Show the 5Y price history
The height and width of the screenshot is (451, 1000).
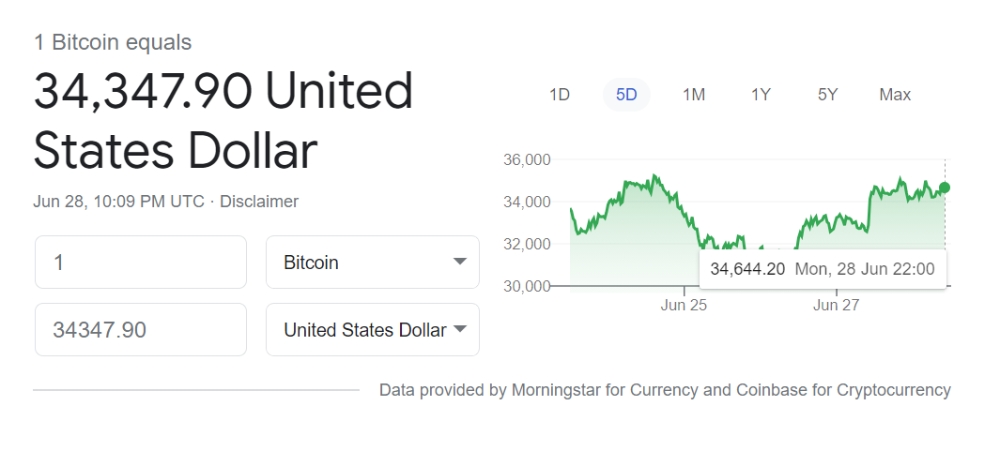828,94
